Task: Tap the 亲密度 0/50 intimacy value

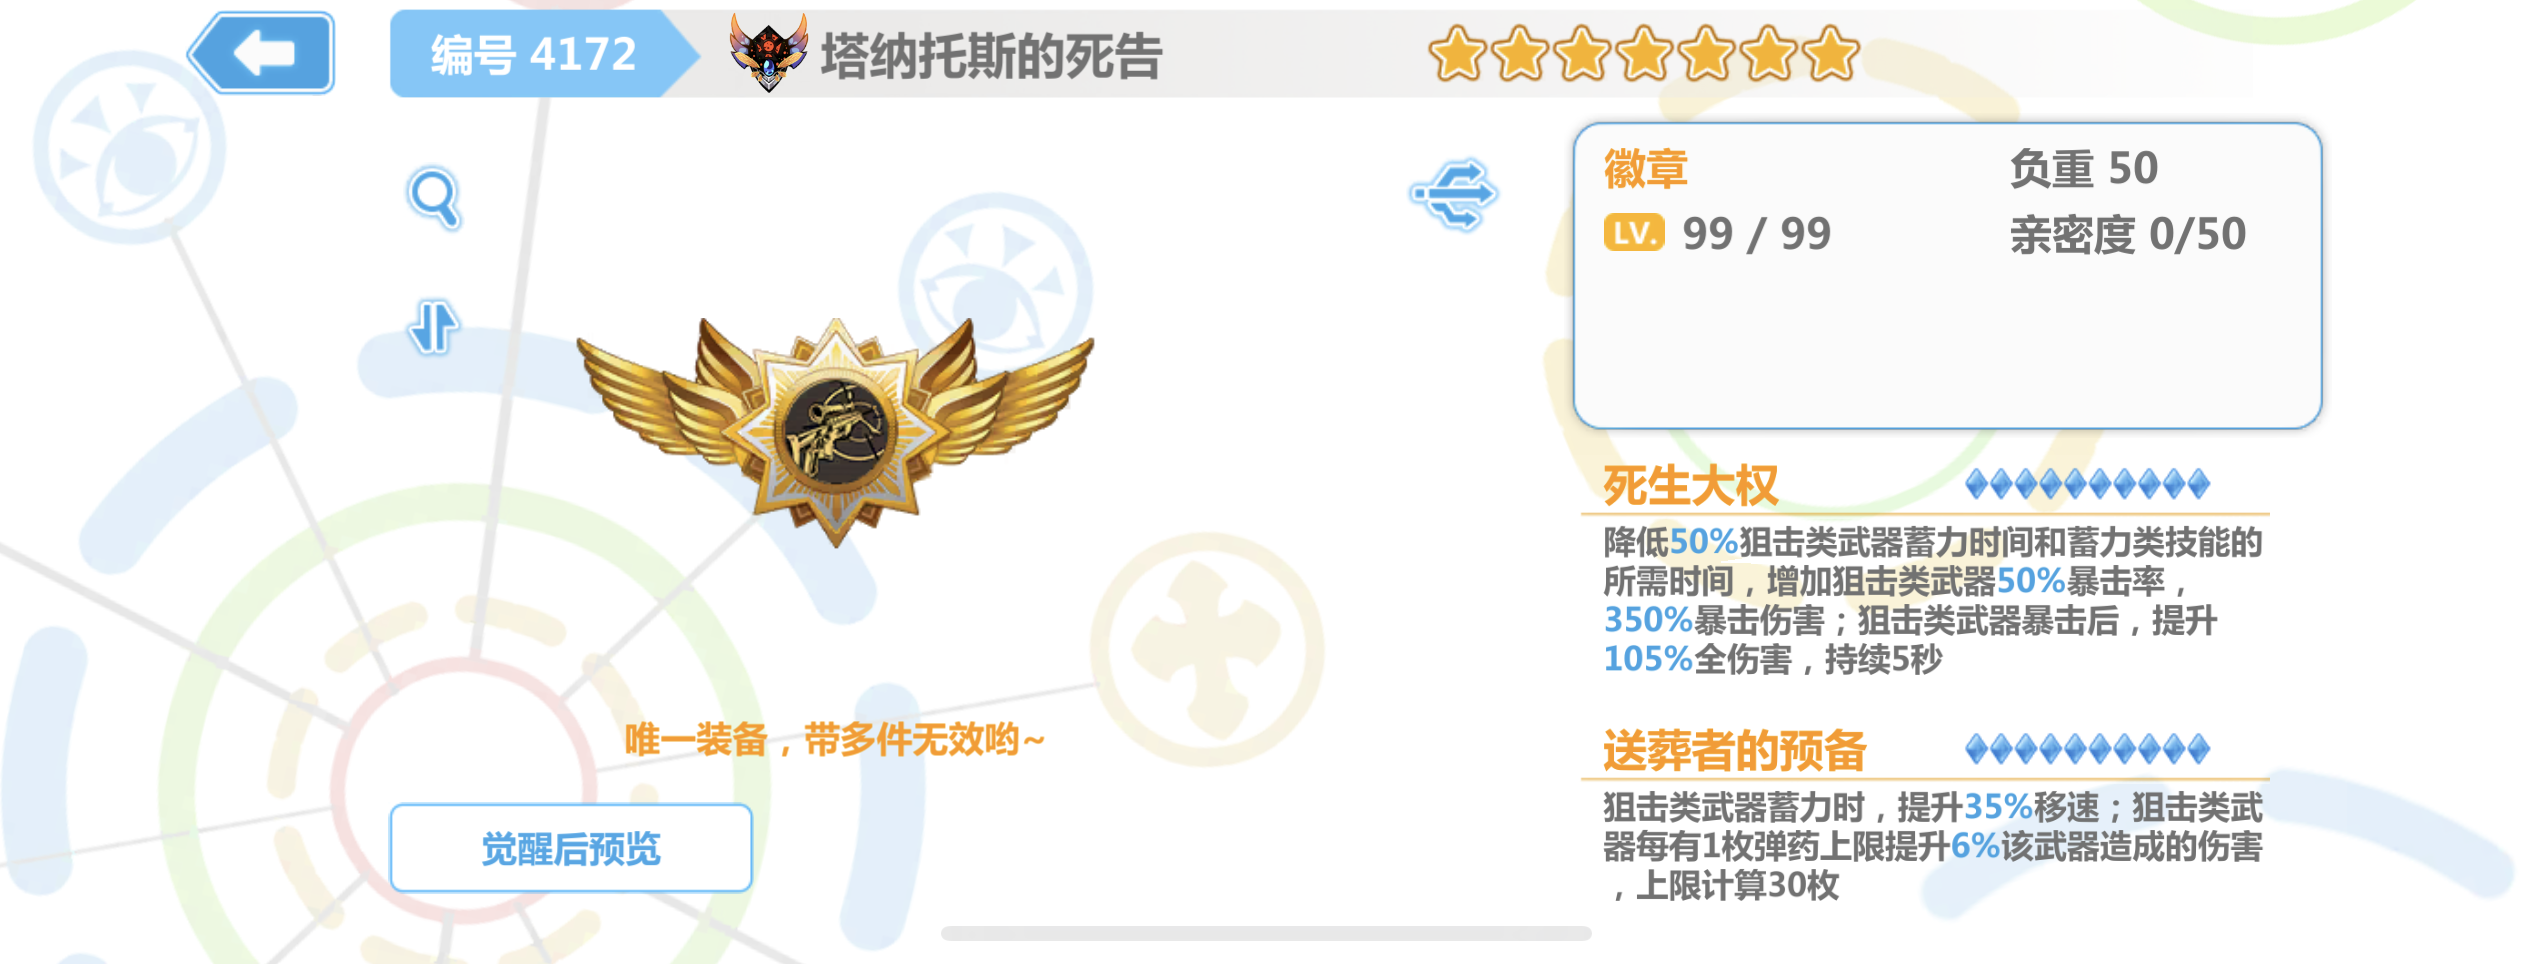Action: click(x=2128, y=235)
